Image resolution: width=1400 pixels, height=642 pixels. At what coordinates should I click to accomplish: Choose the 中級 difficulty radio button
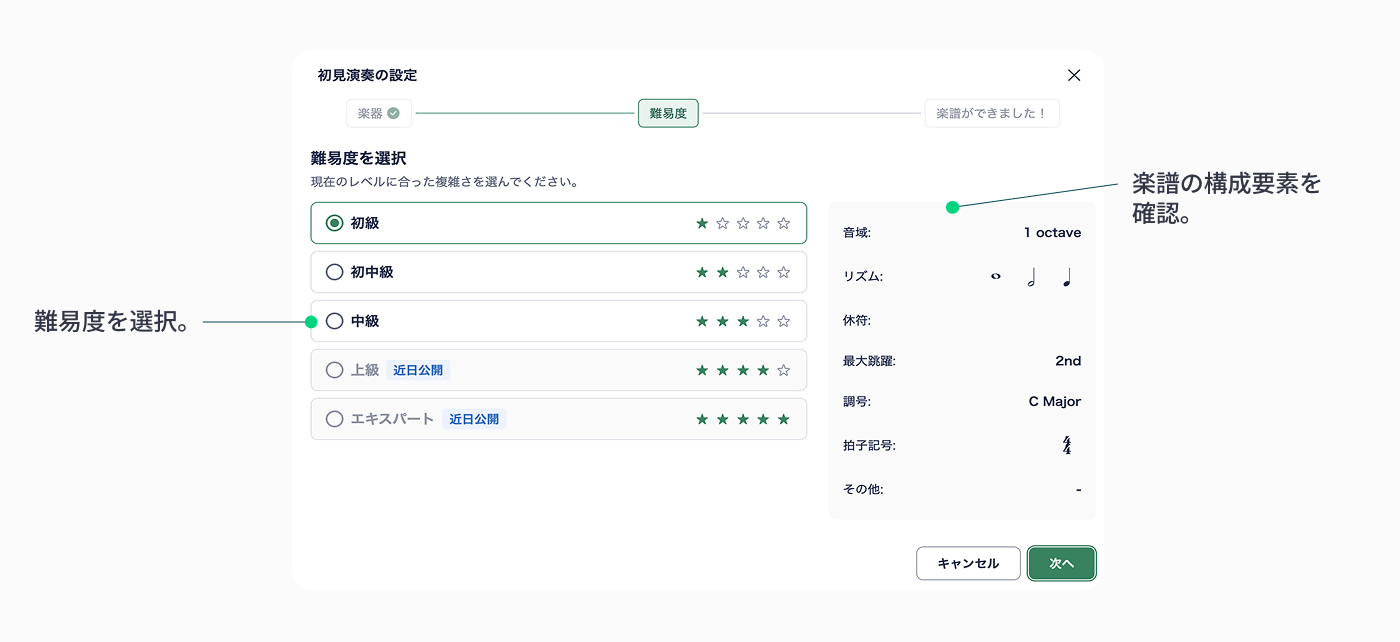tap(335, 321)
